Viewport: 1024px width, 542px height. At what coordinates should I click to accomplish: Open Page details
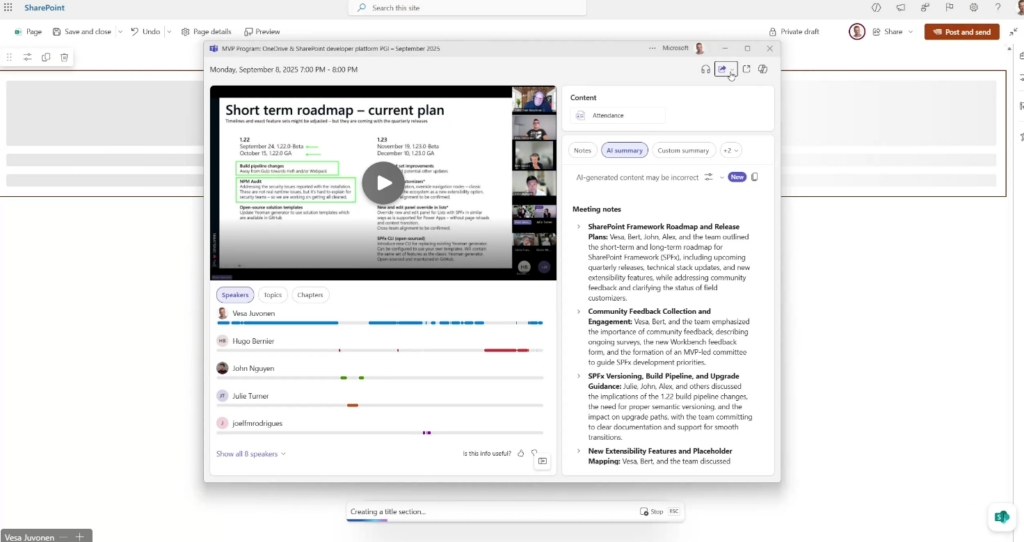coord(206,31)
